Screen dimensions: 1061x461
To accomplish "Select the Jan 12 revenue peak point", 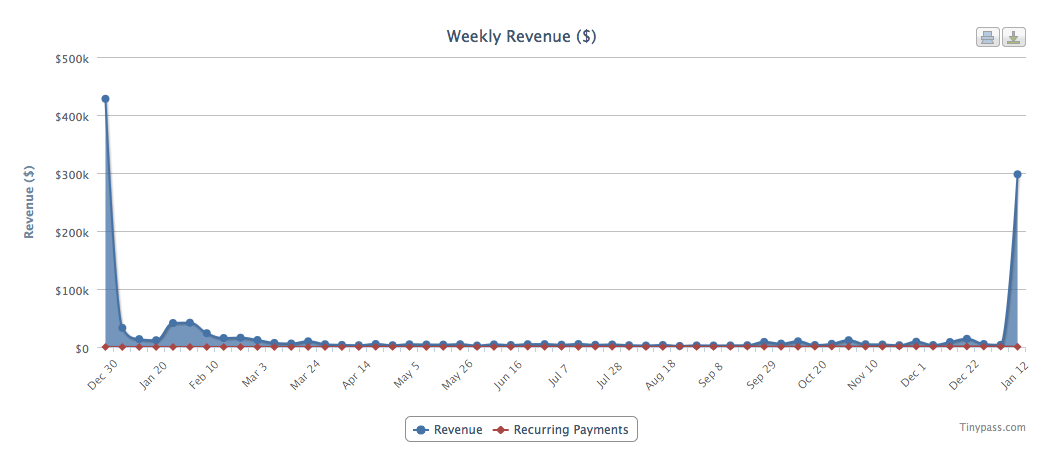I will pos(1017,174).
